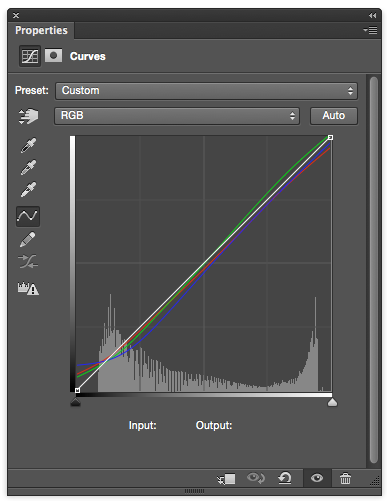
Task: Click the white point input slider
Action: point(332,402)
